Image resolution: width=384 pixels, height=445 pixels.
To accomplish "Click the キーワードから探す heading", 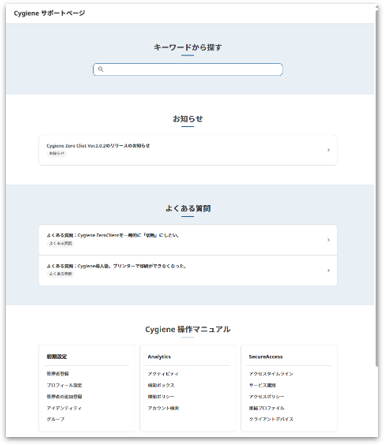I will pos(188,47).
